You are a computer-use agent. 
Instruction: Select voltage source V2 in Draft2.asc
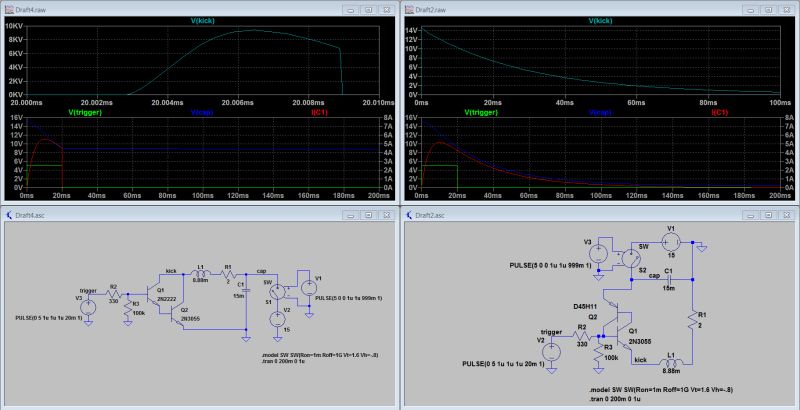pos(552,352)
